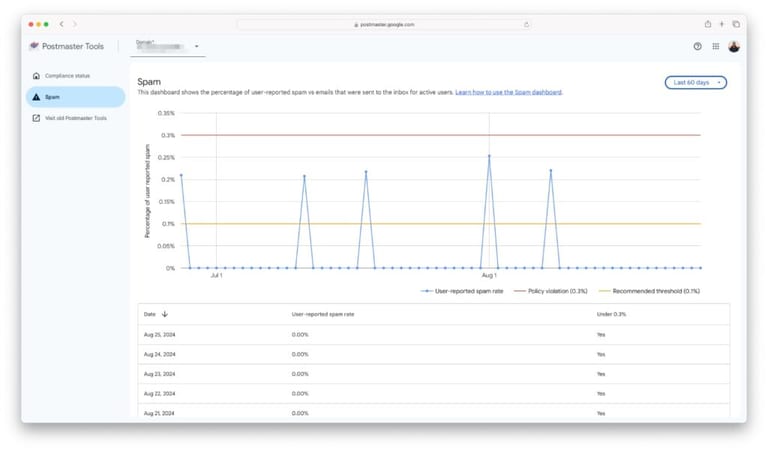
Task: Click the 0.00% value in Aug 25 row
Action: point(300,335)
